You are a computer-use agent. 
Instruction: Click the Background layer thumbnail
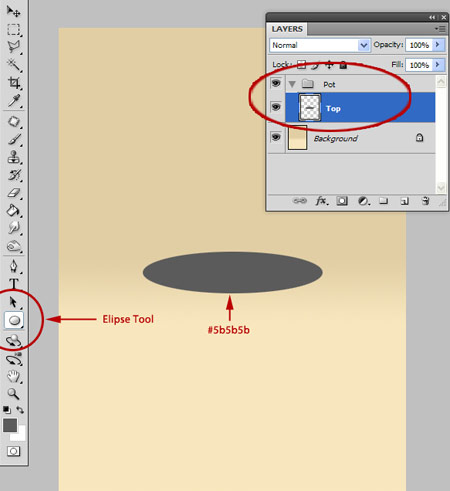pyautogui.click(x=297, y=138)
